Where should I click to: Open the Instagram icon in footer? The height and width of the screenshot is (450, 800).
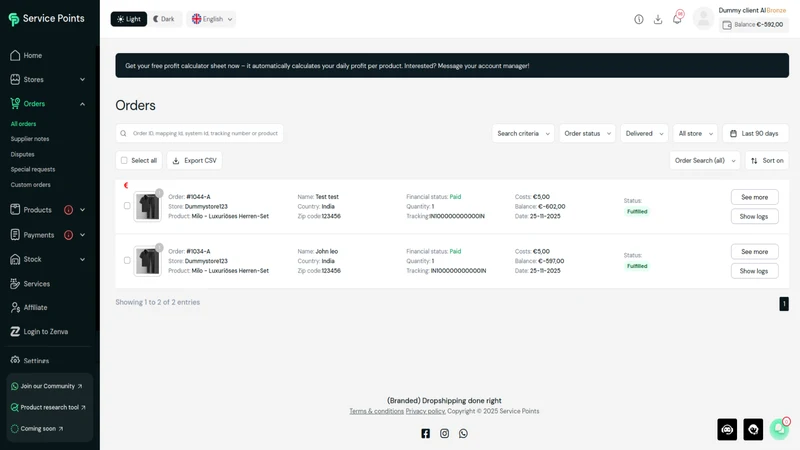pos(444,433)
